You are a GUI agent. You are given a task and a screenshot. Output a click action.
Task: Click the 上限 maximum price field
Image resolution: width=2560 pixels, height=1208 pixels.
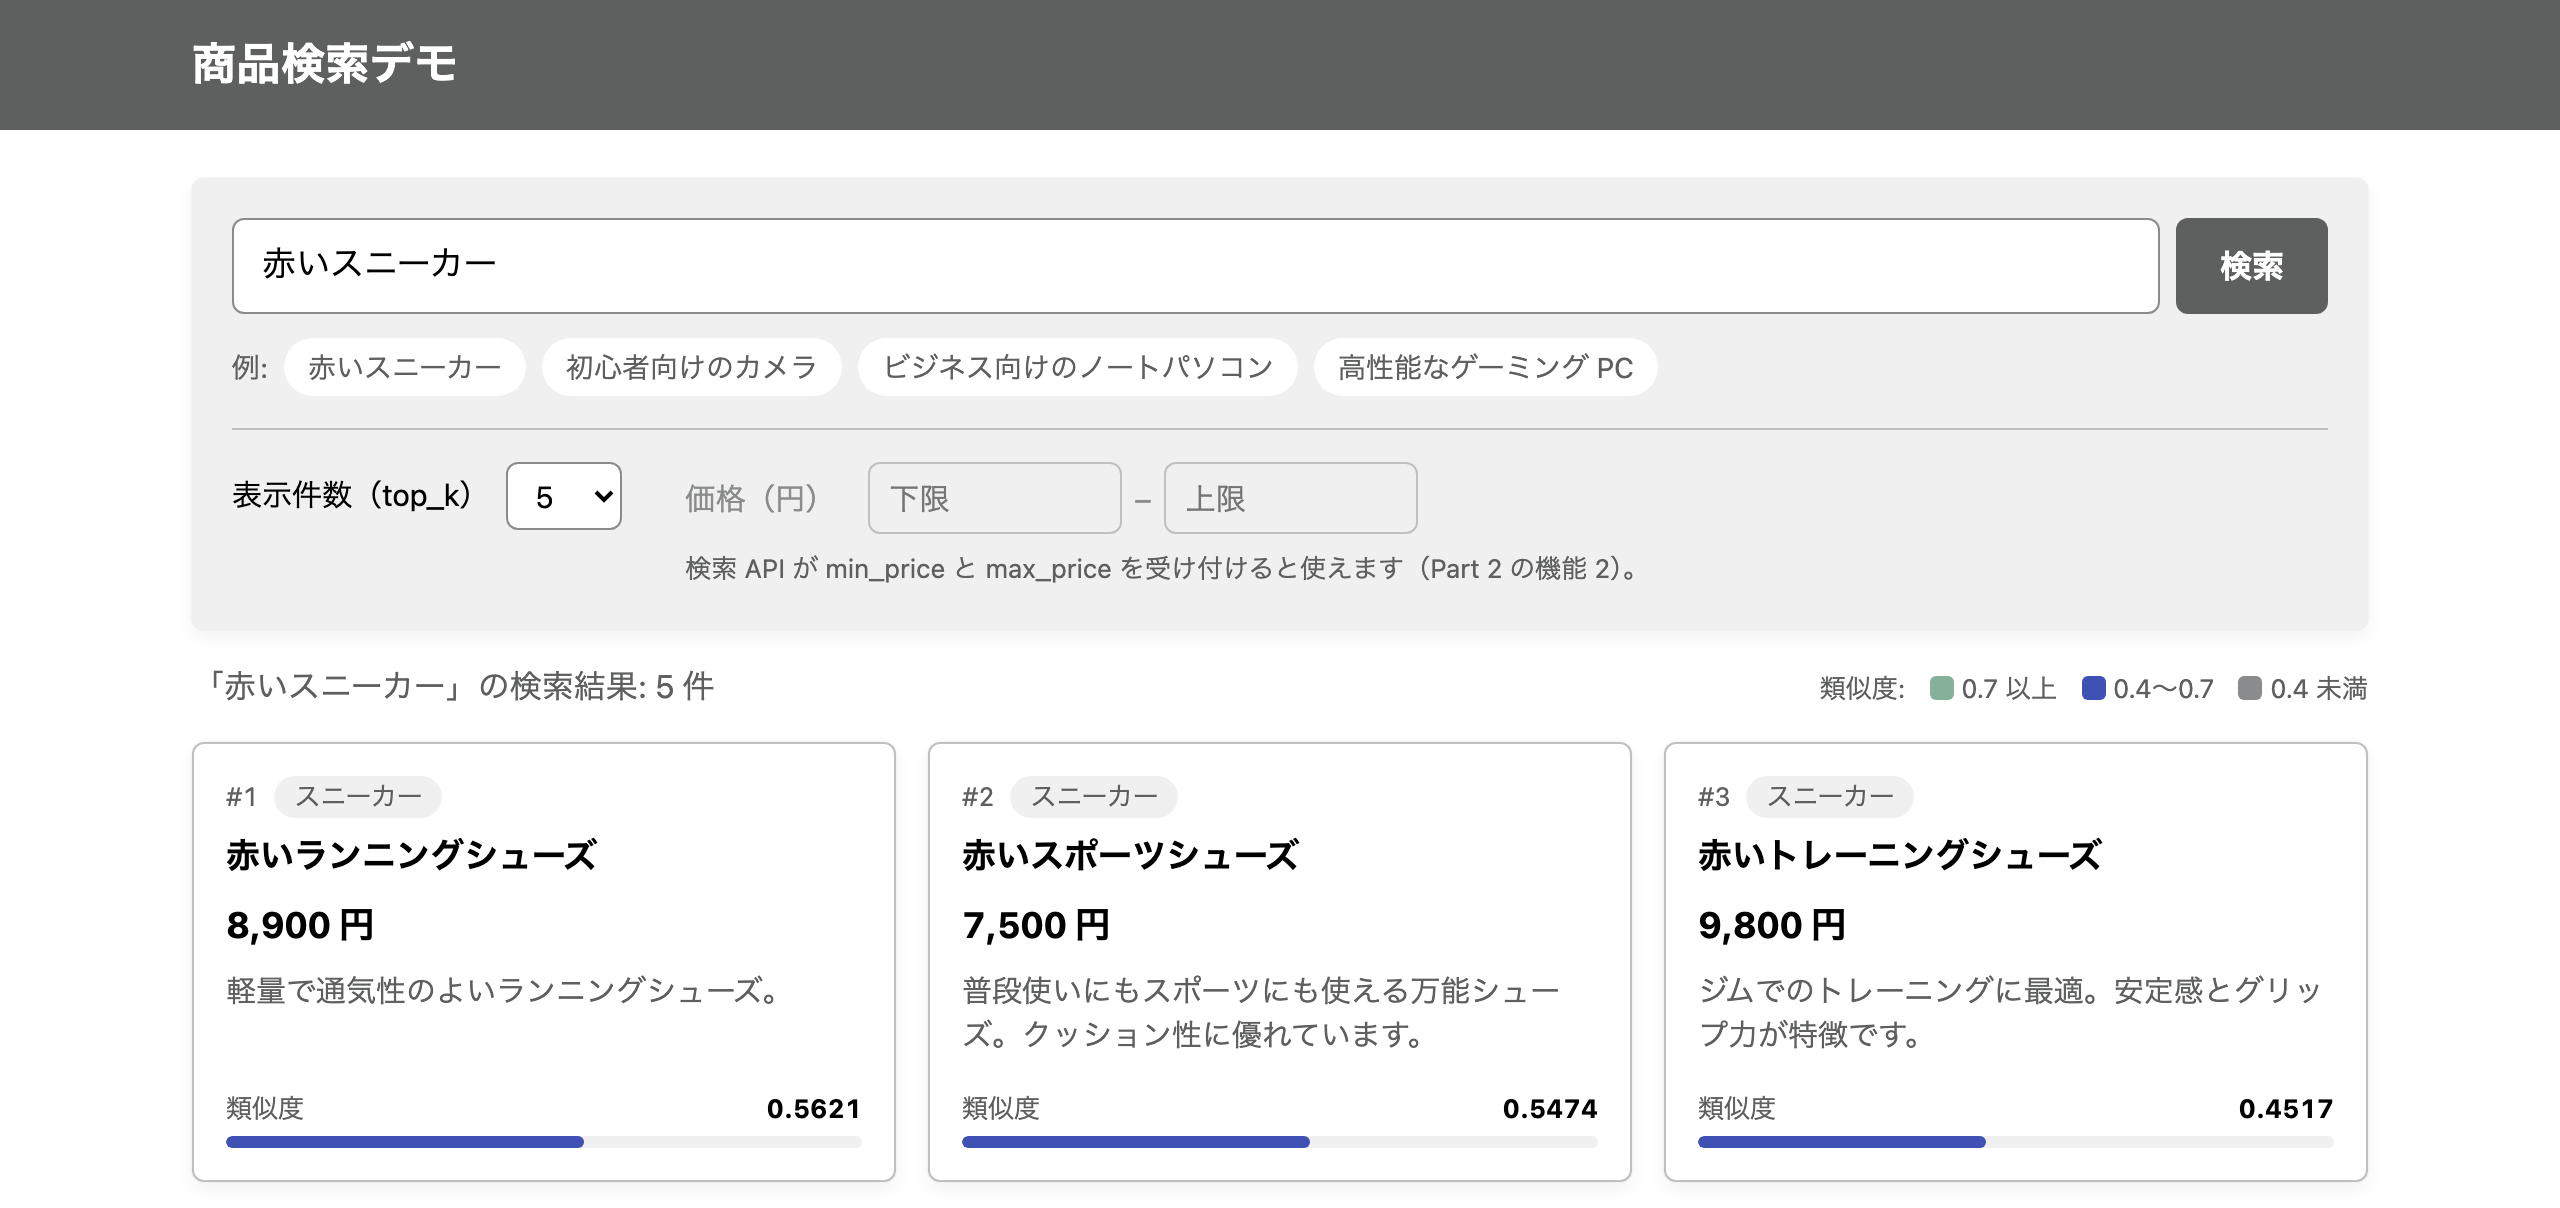pyautogui.click(x=1291, y=498)
